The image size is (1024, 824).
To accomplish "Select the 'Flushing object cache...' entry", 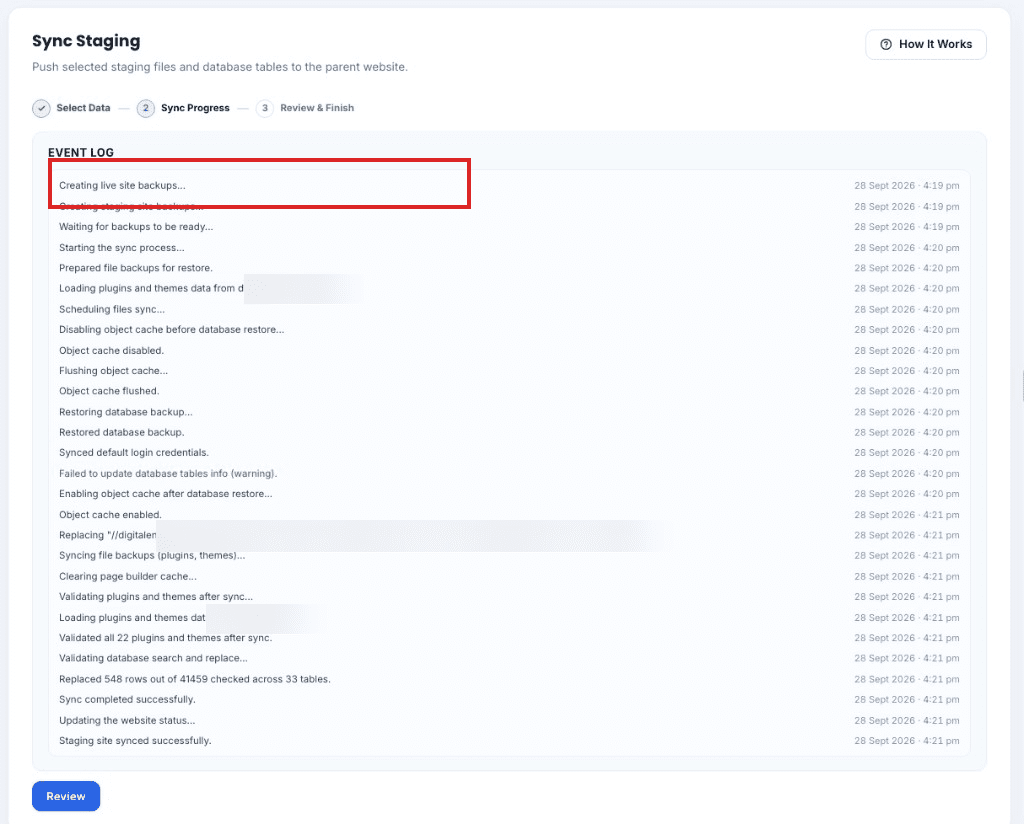I will (114, 370).
